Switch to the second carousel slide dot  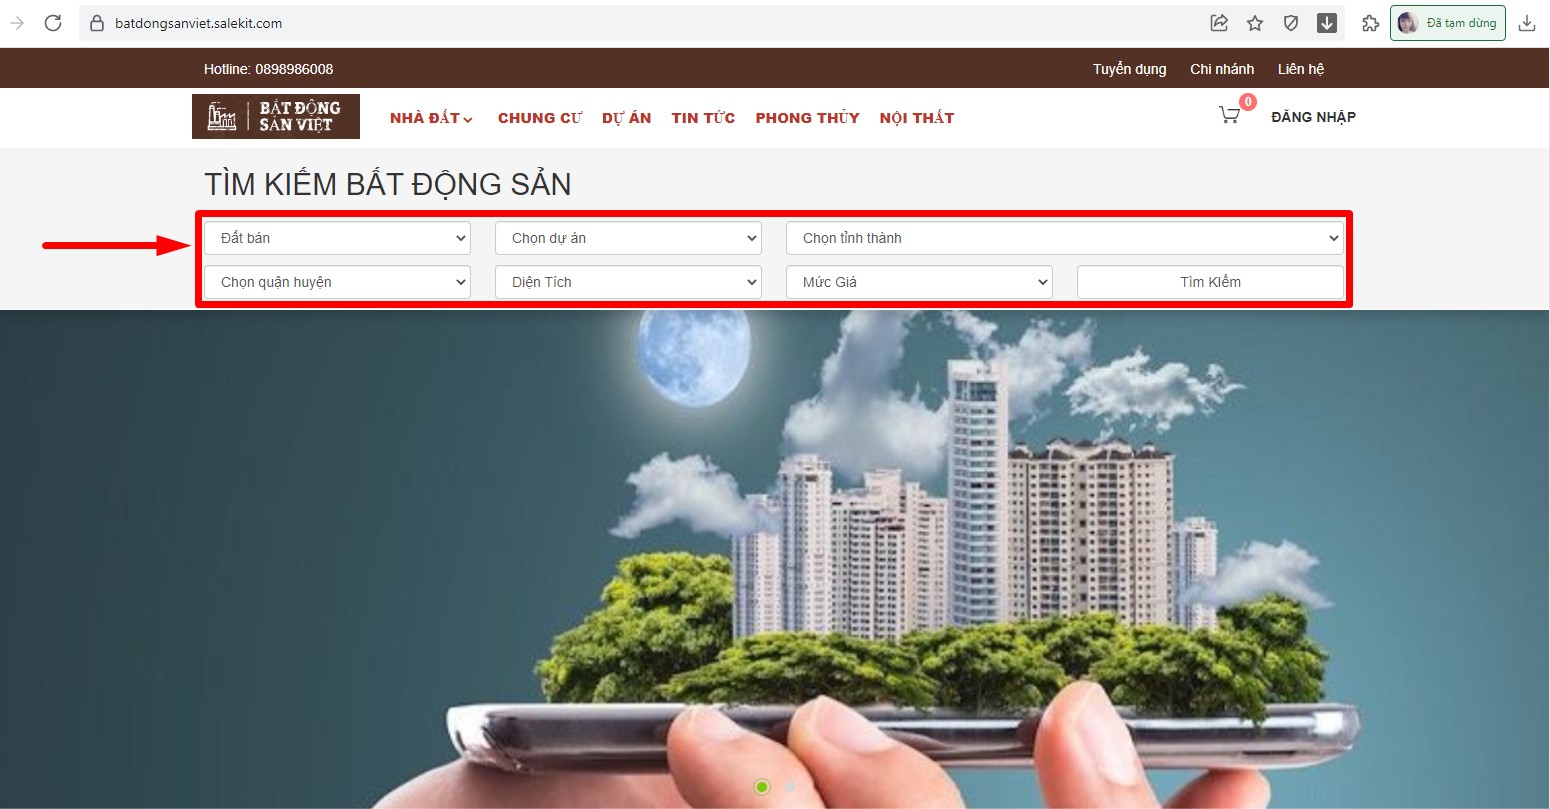(790, 787)
